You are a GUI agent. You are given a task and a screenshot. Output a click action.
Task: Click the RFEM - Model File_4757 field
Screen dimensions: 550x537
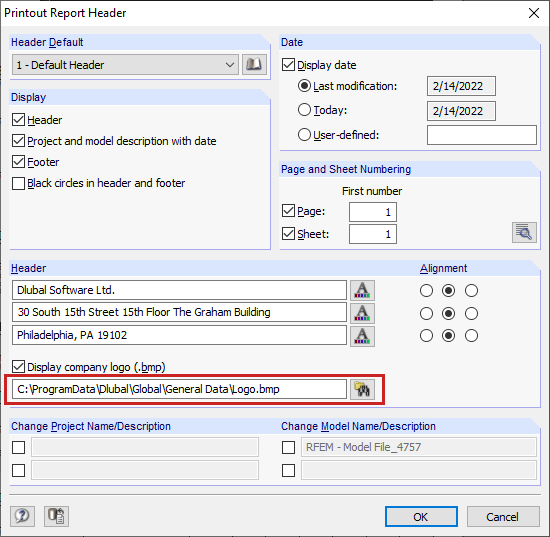pos(419,447)
